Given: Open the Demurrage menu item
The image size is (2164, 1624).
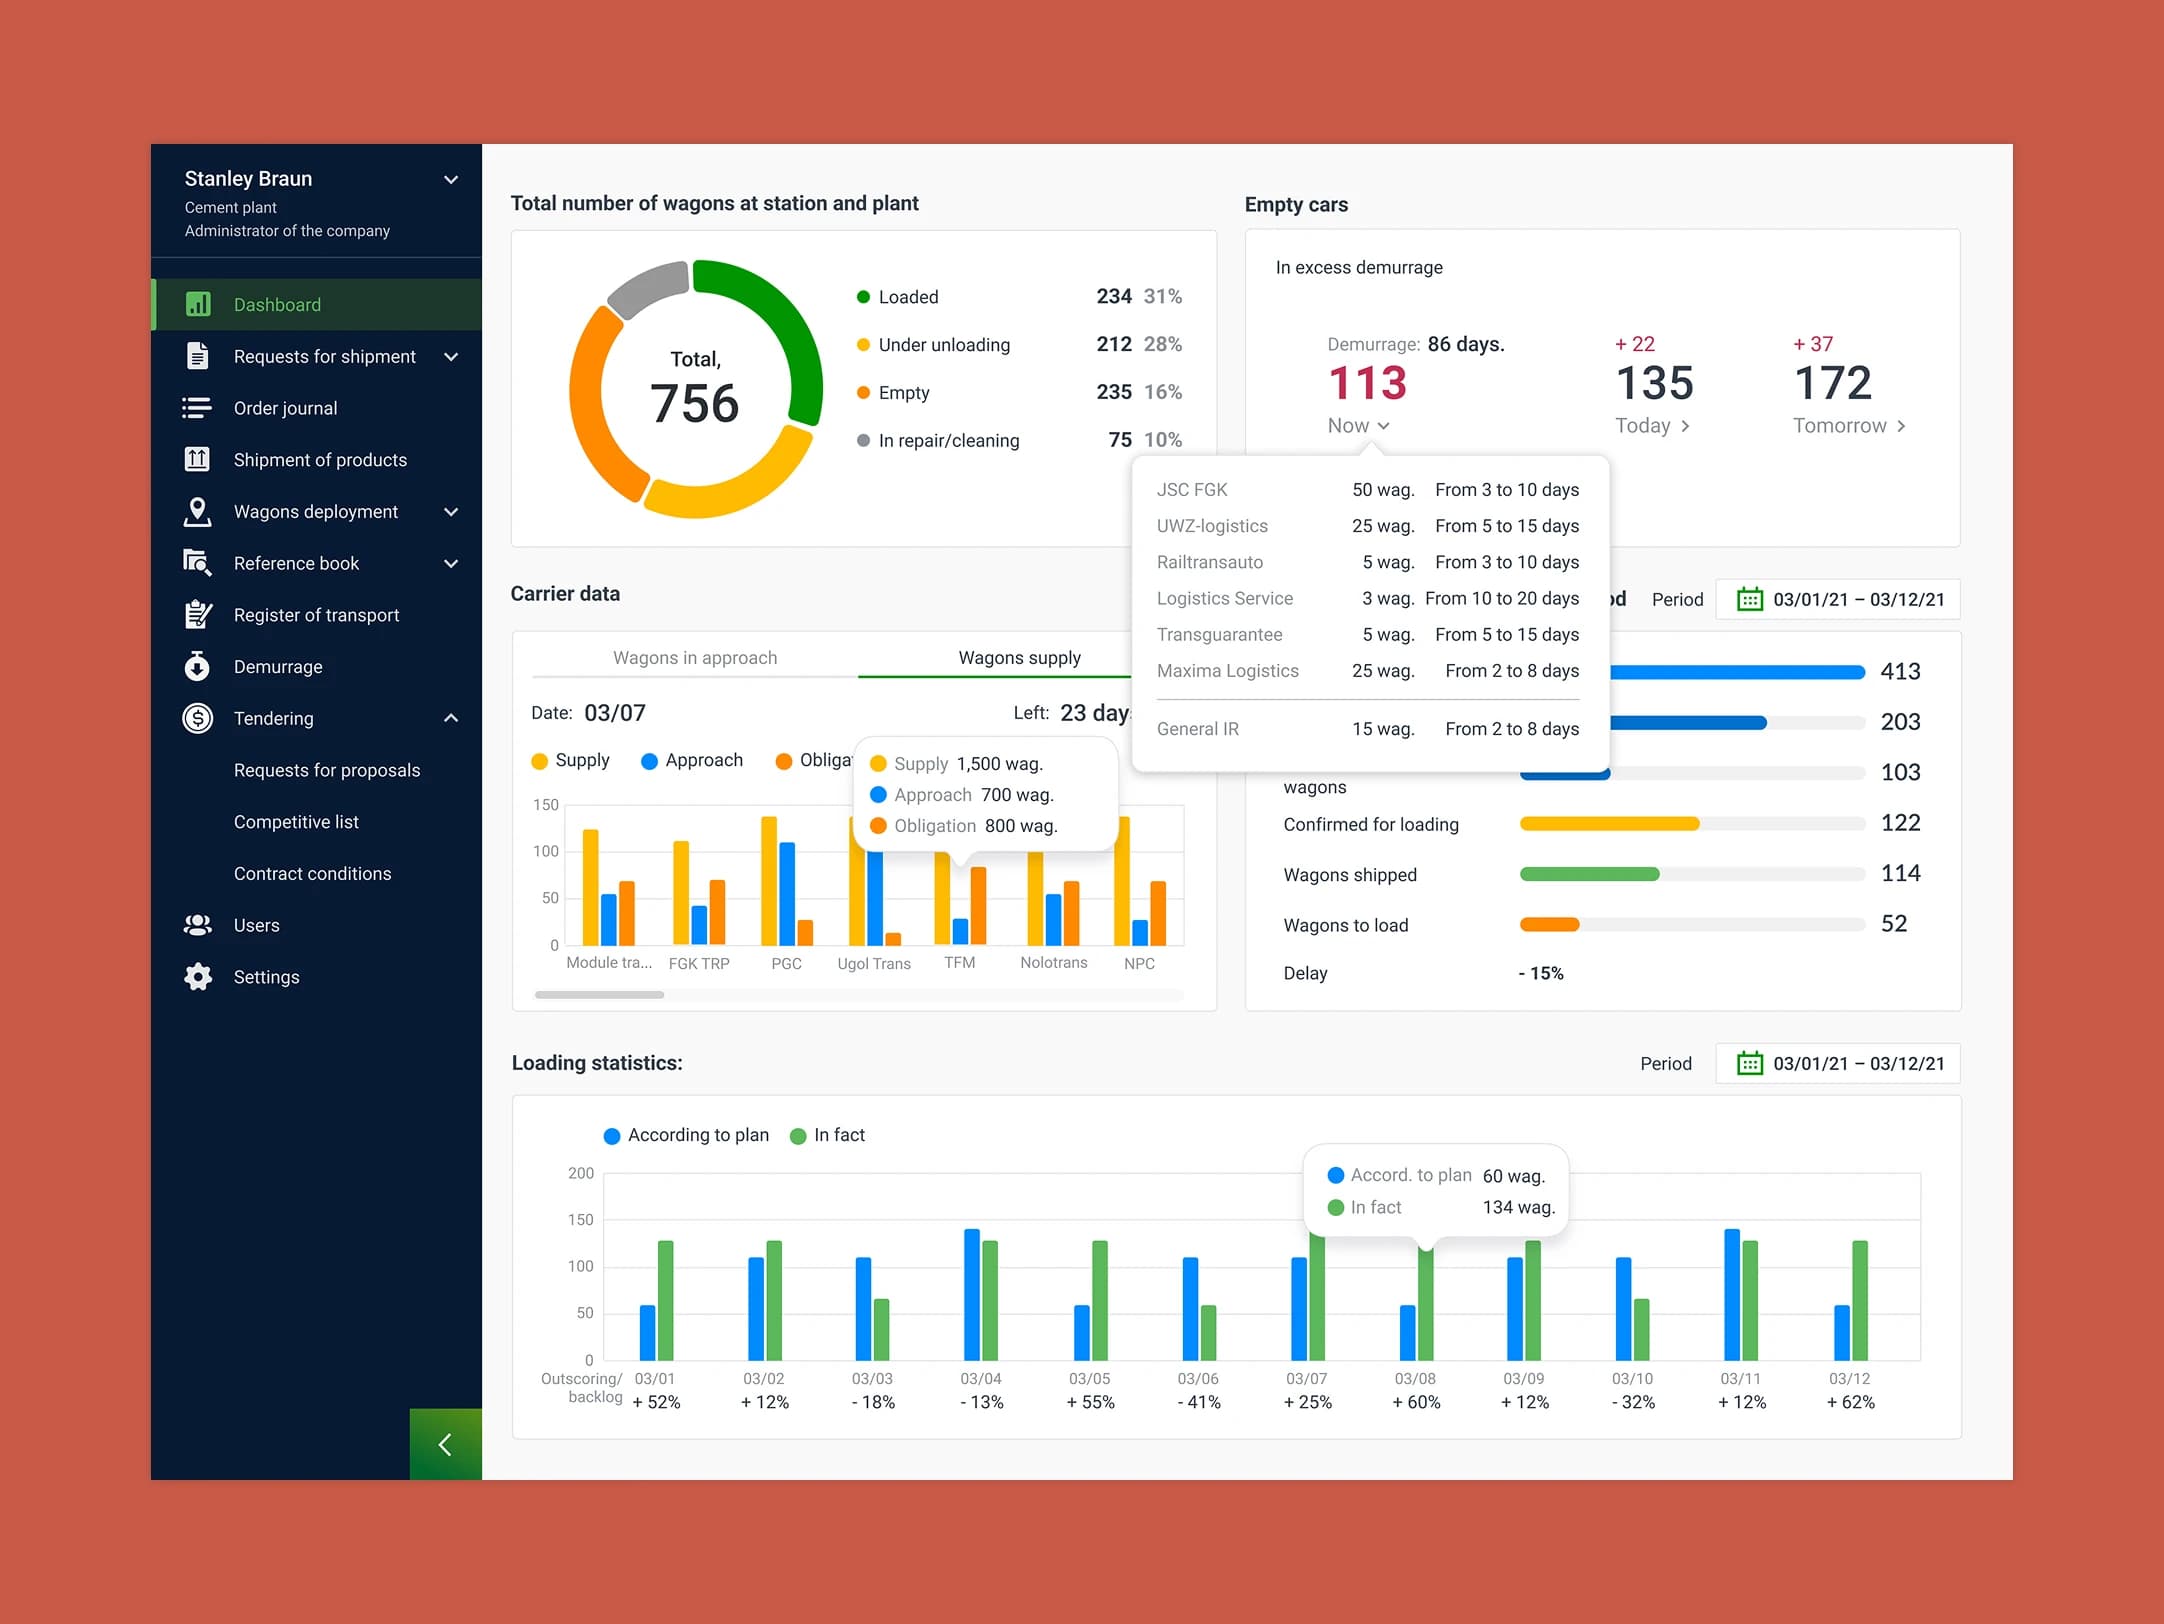Looking at the screenshot, I should click(317, 667).
